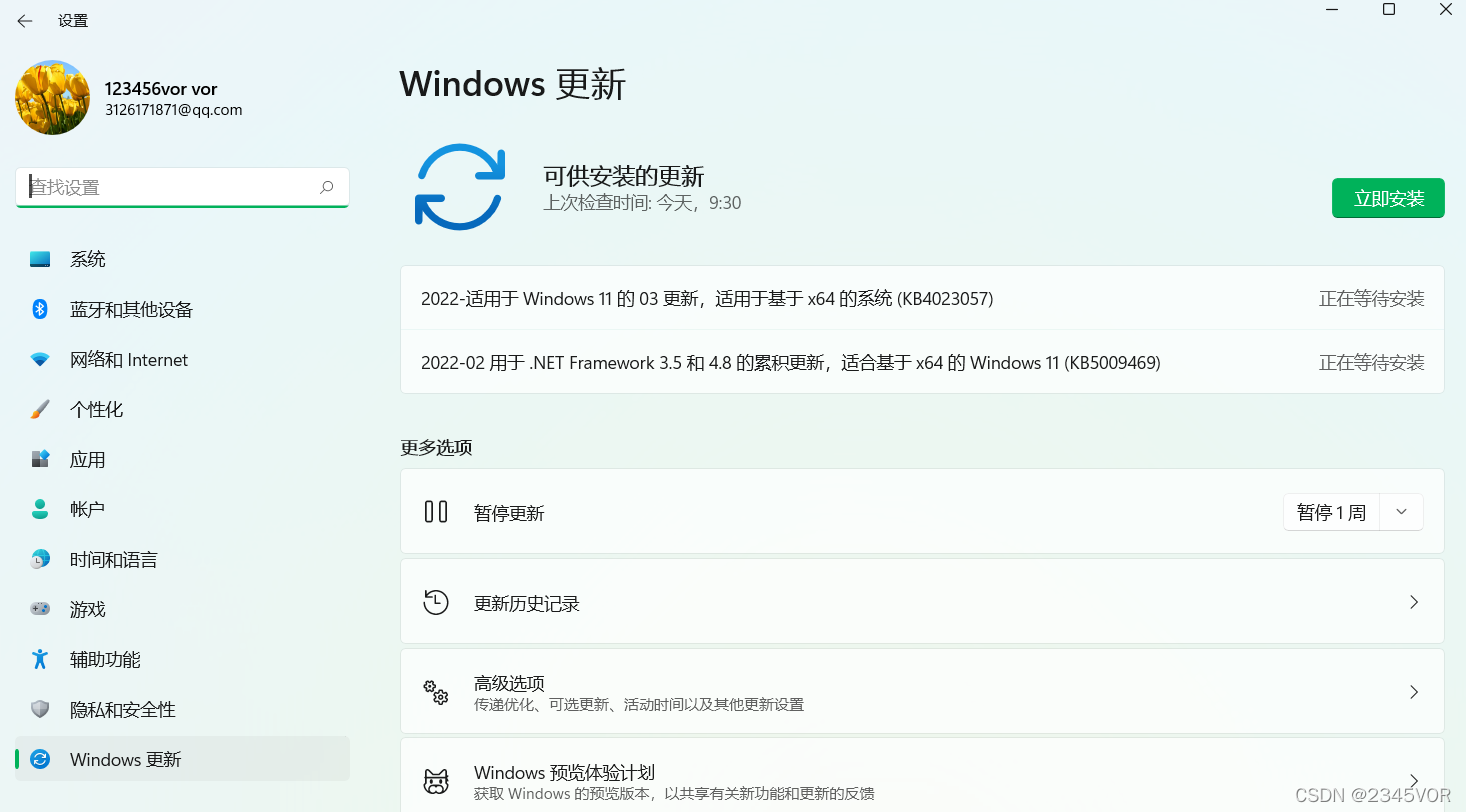
Task: Click the KB4023057 update entry text
Action: coord(707,298)
